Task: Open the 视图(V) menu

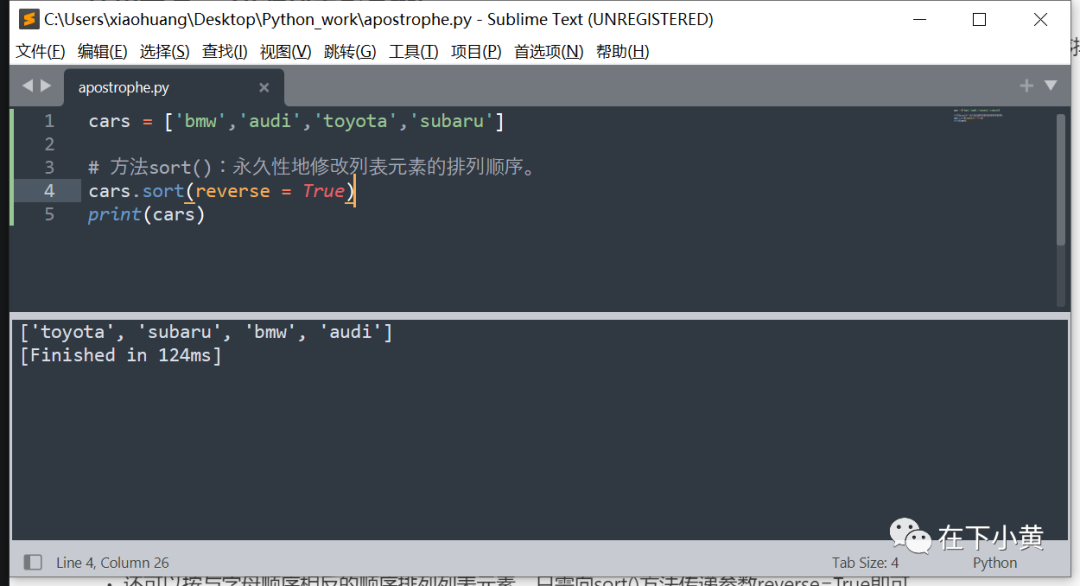Action: [x=285, y=52]
